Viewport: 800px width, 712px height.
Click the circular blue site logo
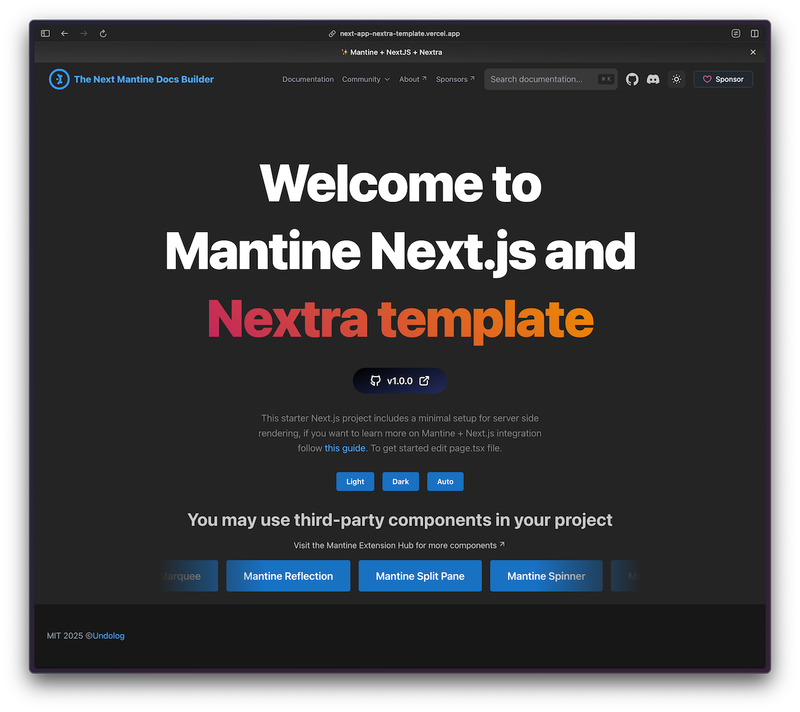59,79
